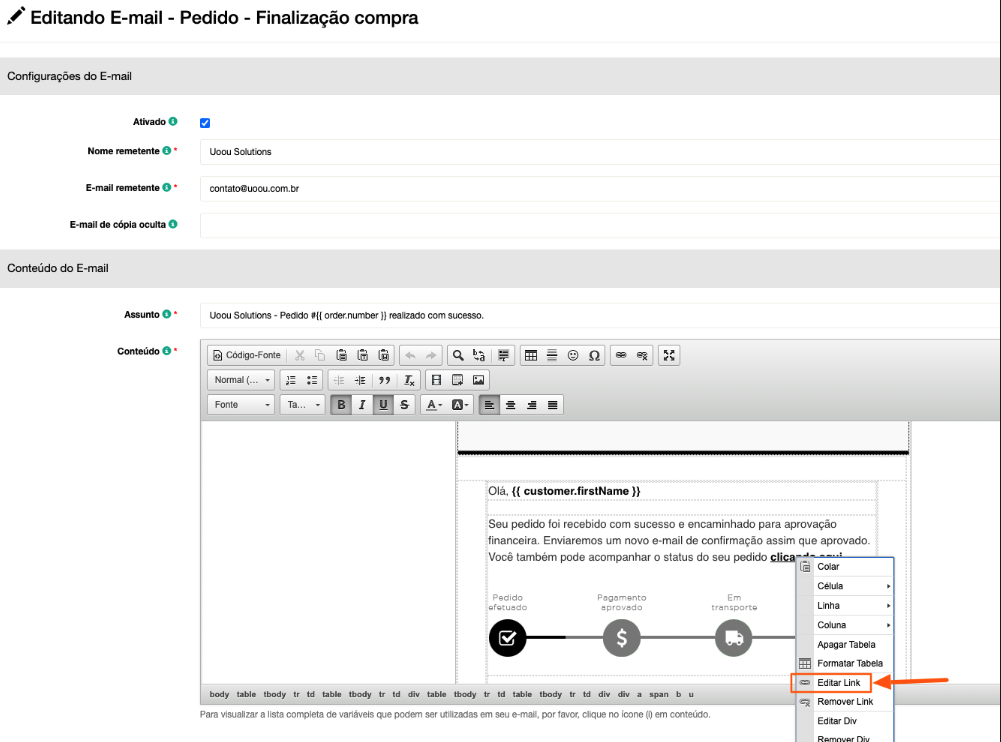Click the Insert Link chain icon
This screenshot has width=1001, height=742.
(x=621, y=355)
